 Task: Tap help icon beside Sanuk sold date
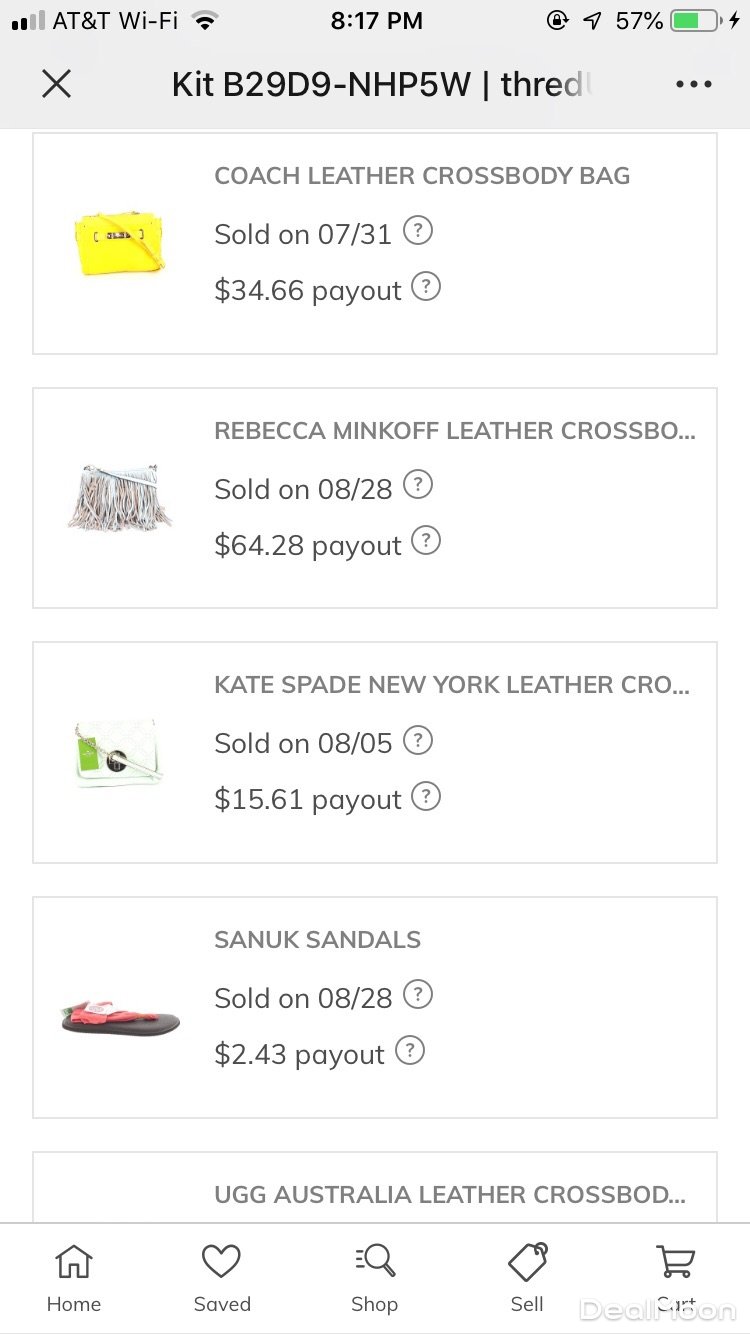tap(418, 995)
